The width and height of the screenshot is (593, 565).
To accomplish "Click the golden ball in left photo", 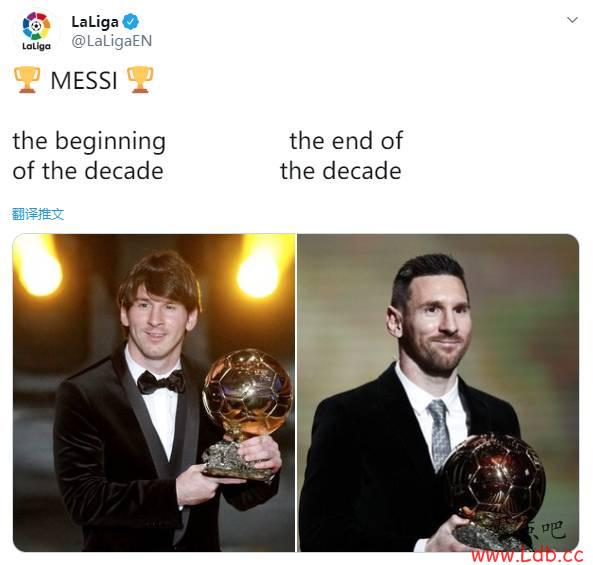I will [248, 393].
